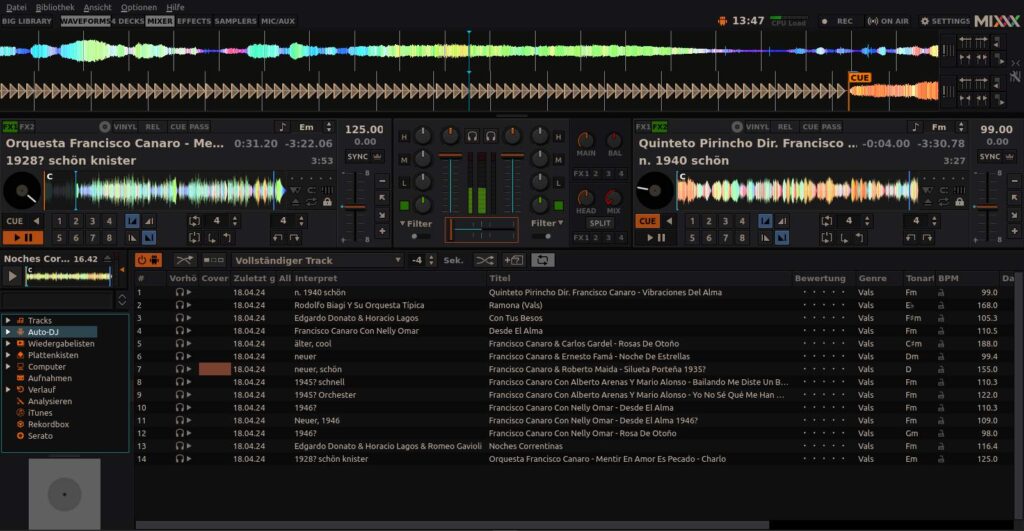Click the CUE button on left deck
The width and height of the screenshot is (1024, 531).
pyautogui.click(x=14, y=221)
